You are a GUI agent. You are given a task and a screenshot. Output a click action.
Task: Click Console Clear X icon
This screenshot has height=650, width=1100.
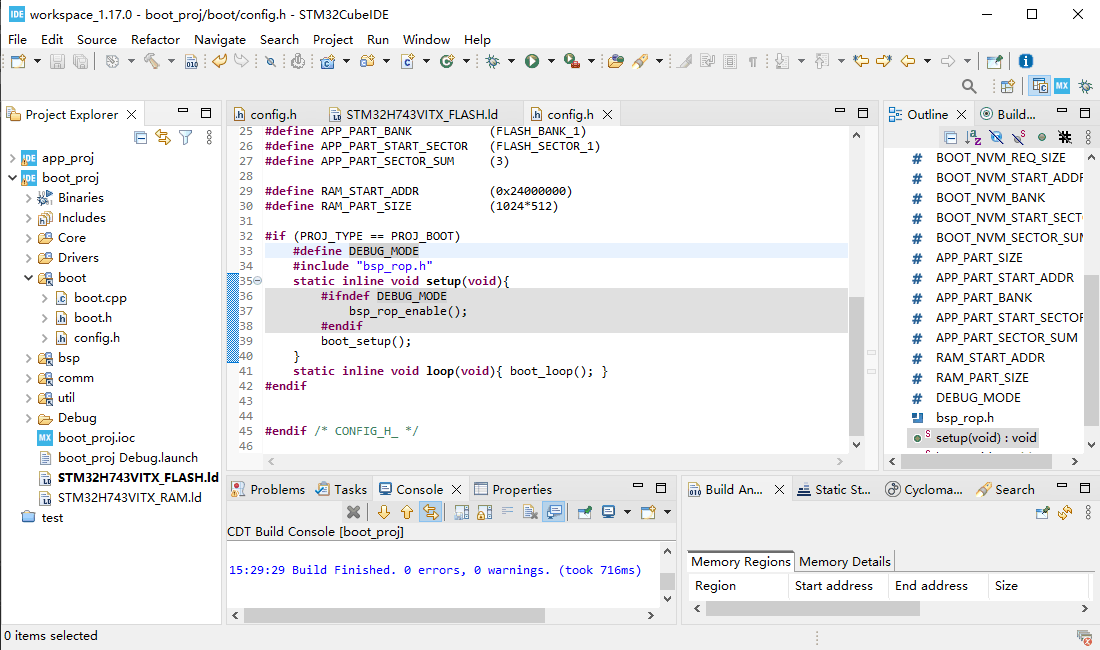(x=354, y=512)
